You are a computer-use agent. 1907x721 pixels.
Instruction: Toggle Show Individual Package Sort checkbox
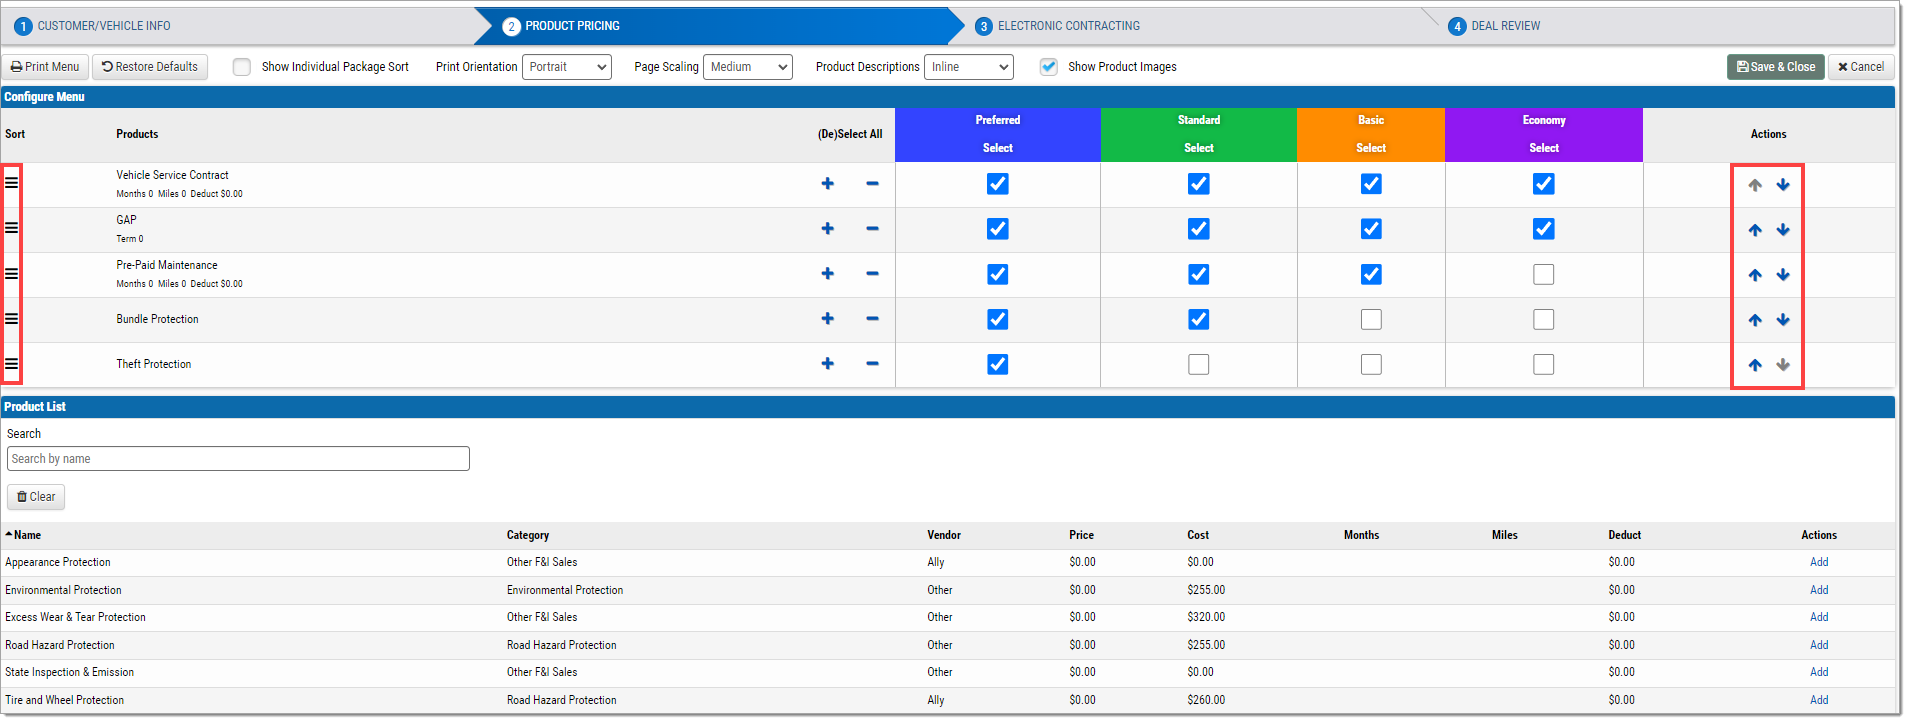point(241,67)
